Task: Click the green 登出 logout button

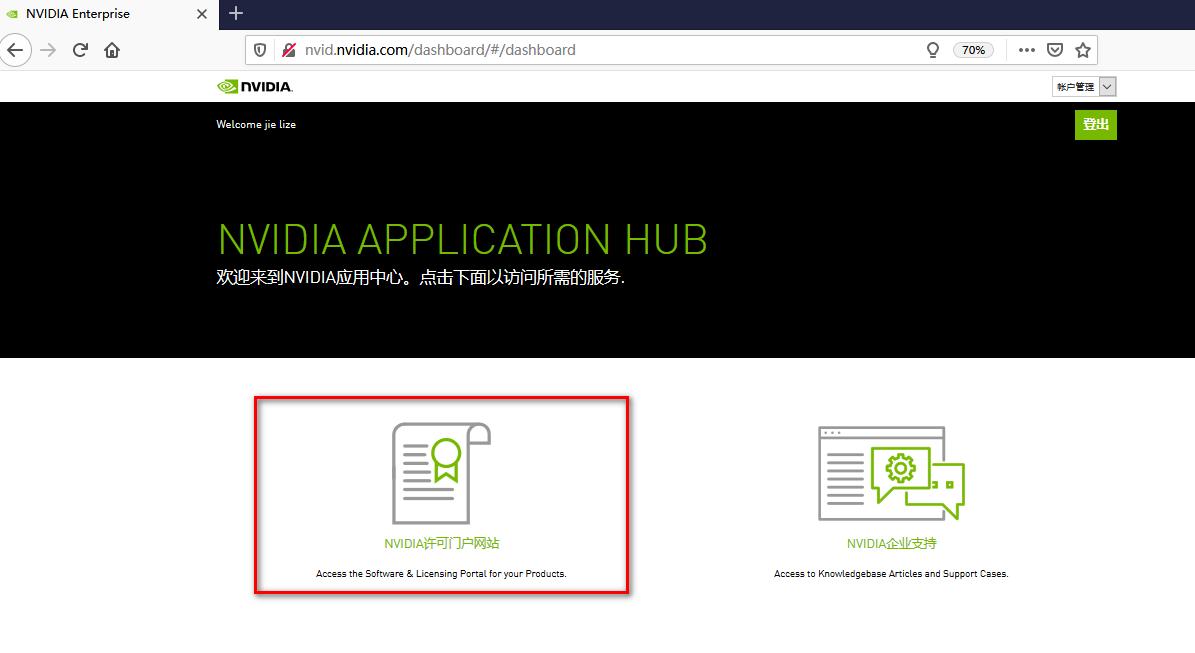Action: [1095, 125]
